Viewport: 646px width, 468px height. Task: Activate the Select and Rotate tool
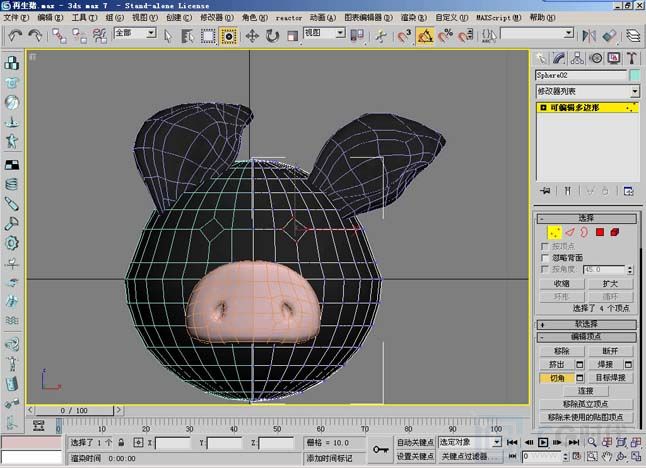pos(272,36)
